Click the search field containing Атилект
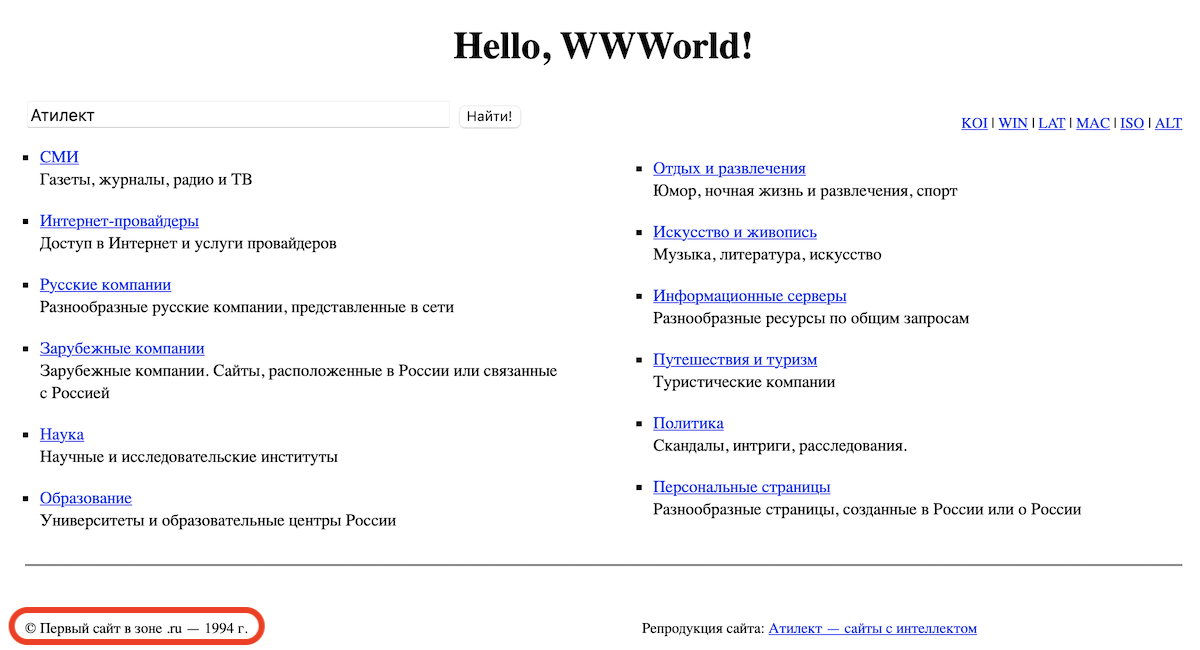 click(238, 115)
